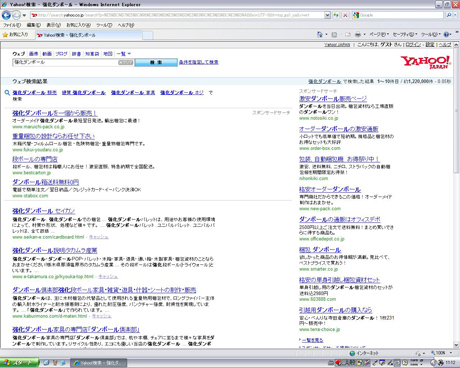Select the Yahoo!検索 - 強化ダンボール tab
The width and height of the screenshot is (460, 368).
88,35
